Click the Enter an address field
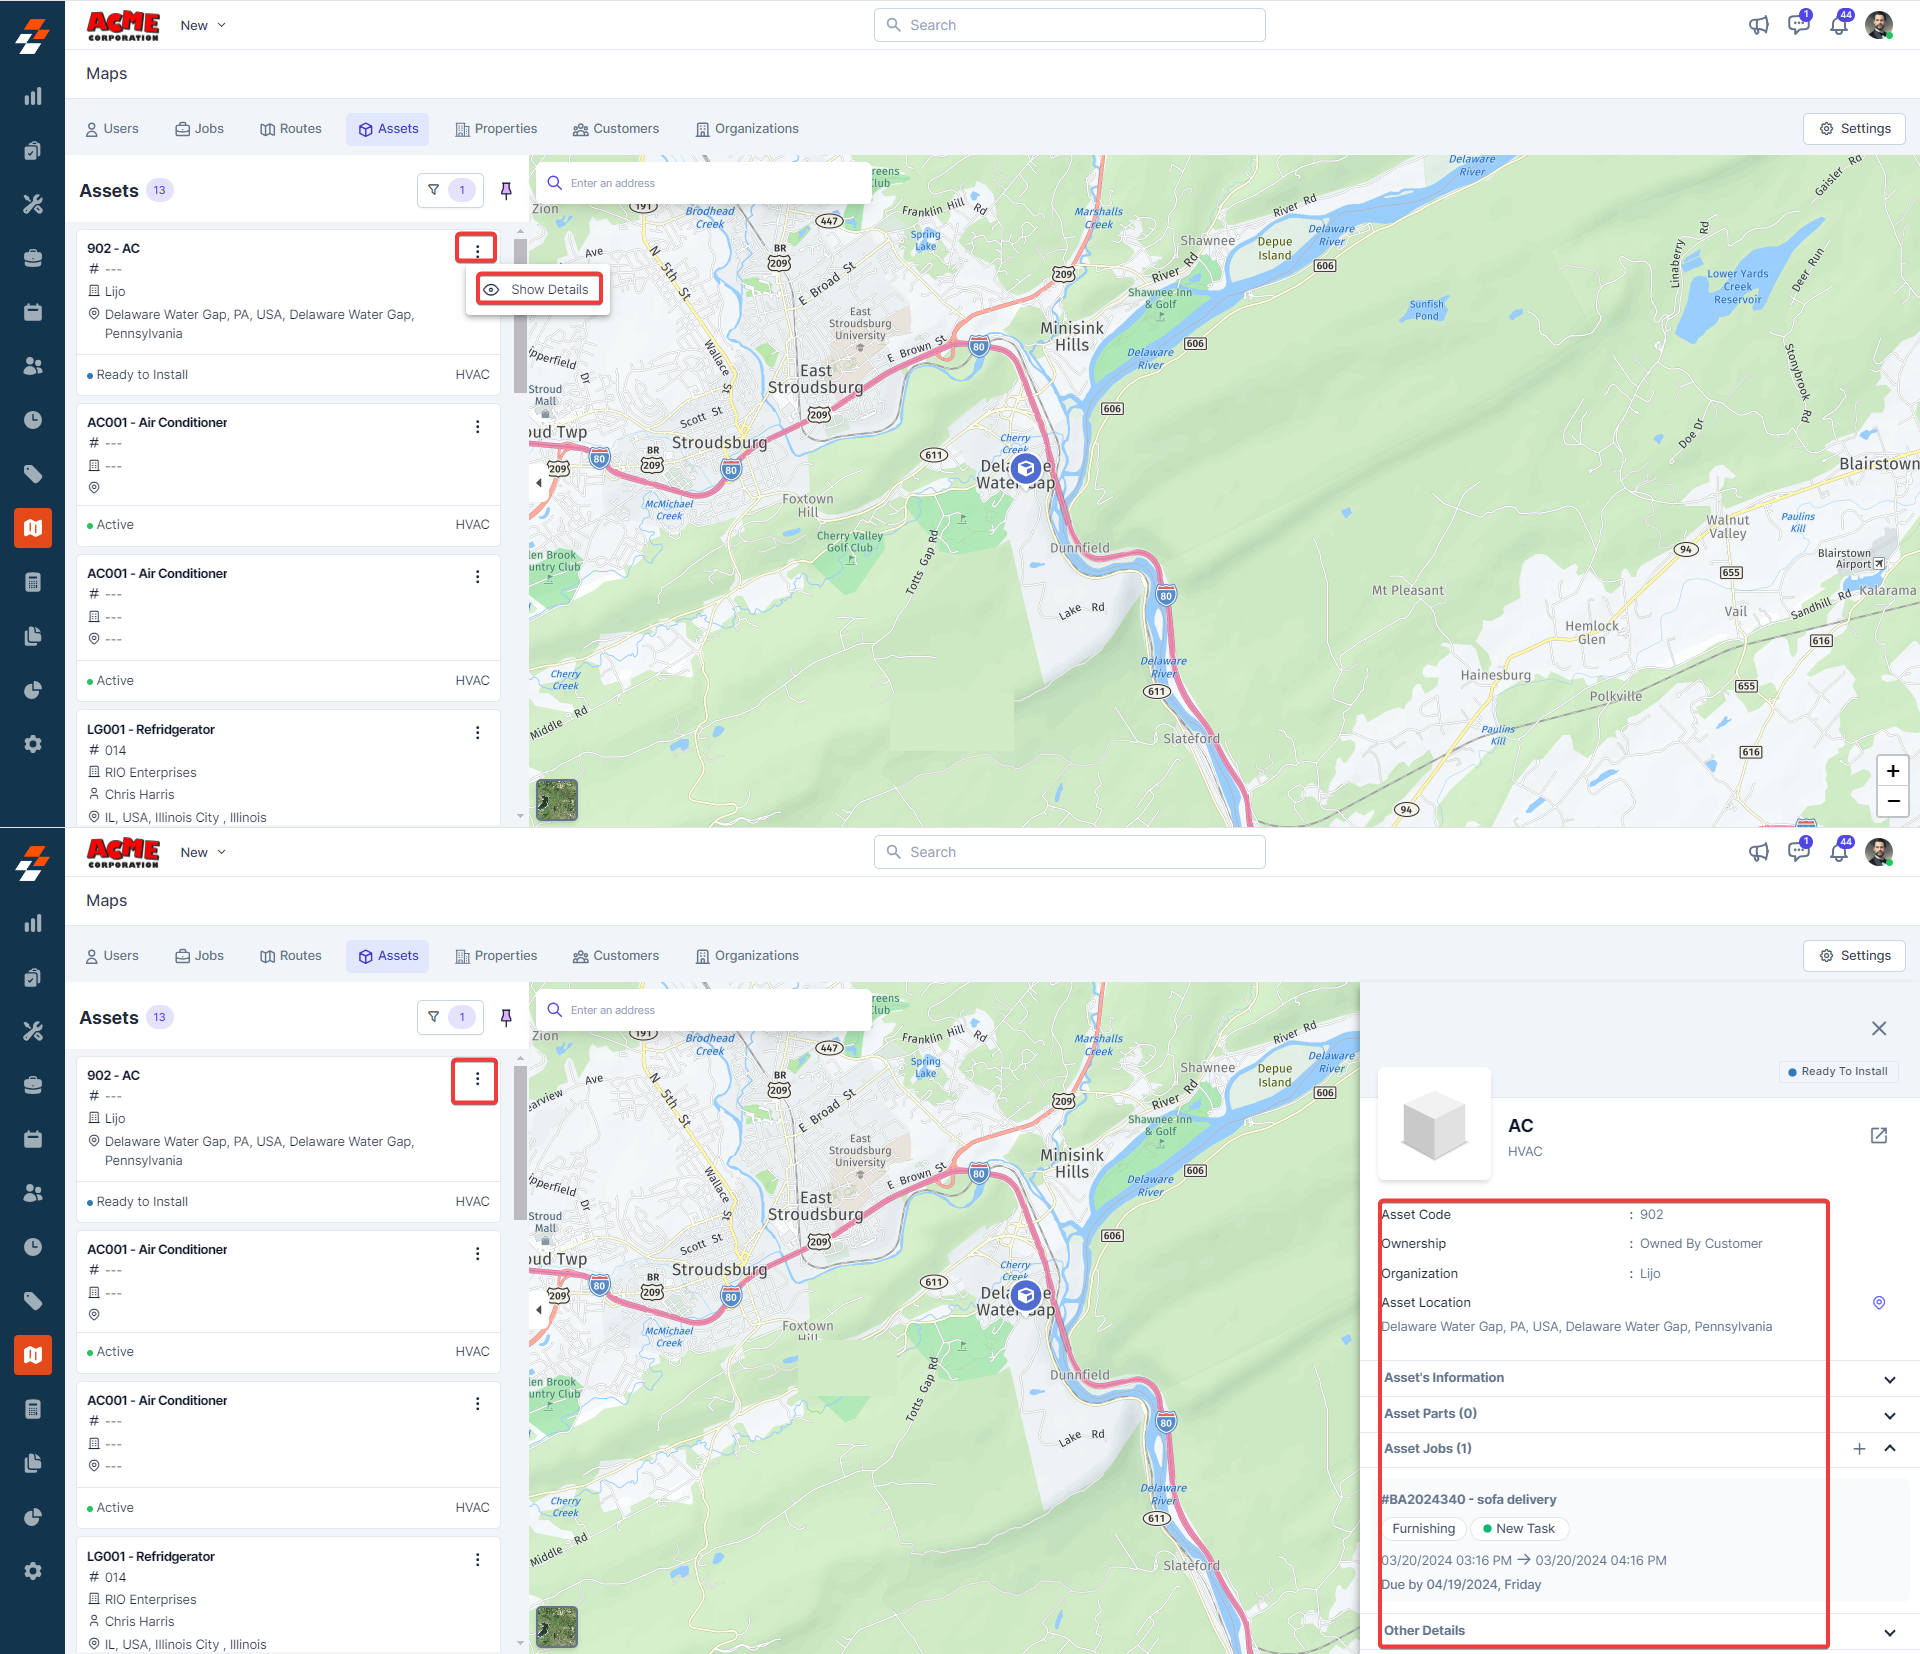 [x=700, y=183]
